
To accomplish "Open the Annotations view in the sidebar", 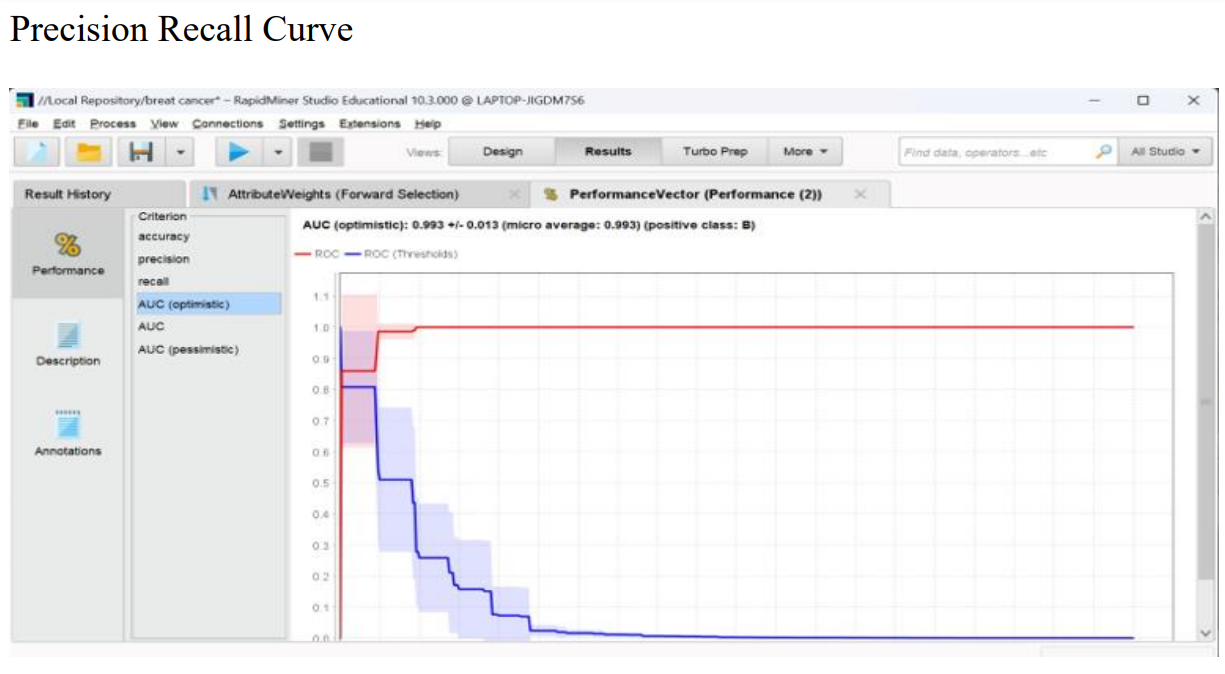I will pos(68,433).
